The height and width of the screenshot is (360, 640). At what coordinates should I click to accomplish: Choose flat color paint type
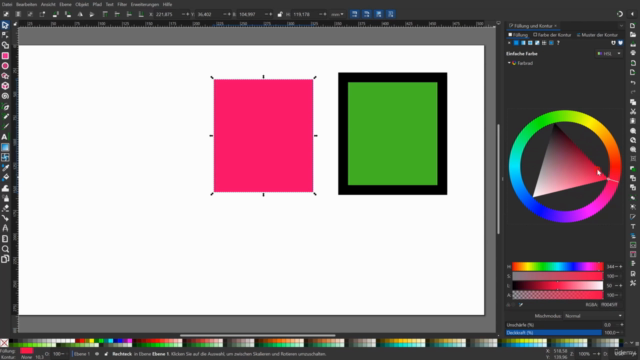tap(516, 43)
